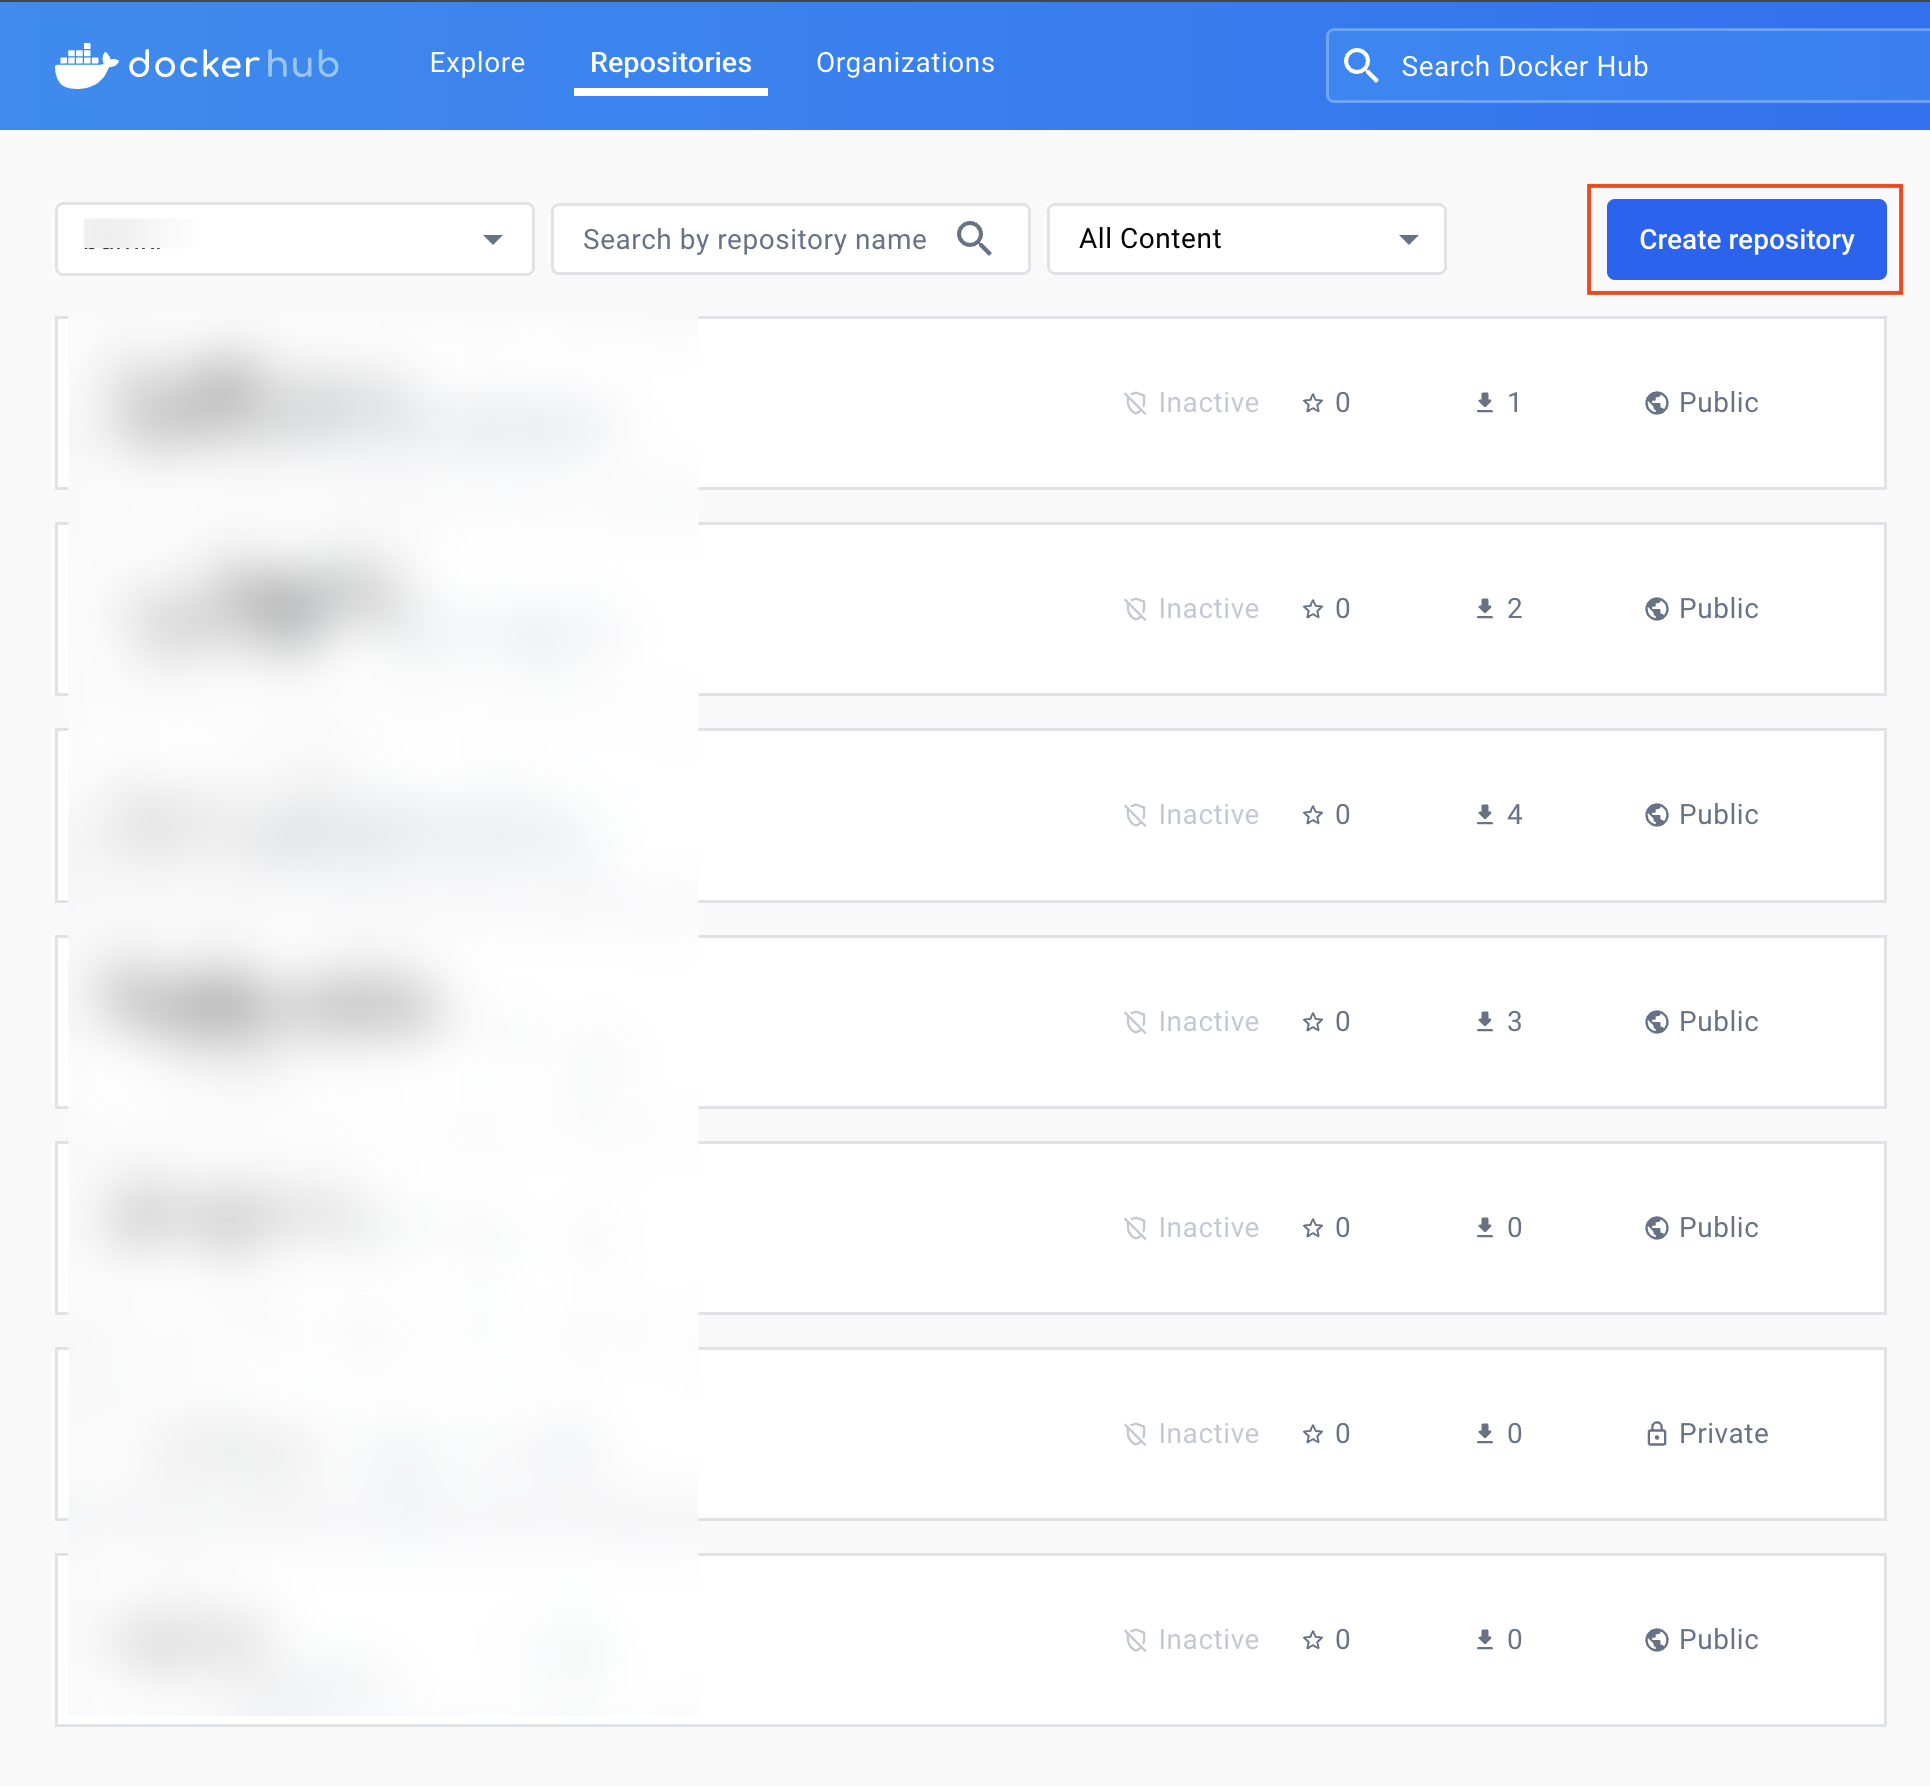Open the namespace selector dropdown
1930x1786 pixels.
(294, 239)
